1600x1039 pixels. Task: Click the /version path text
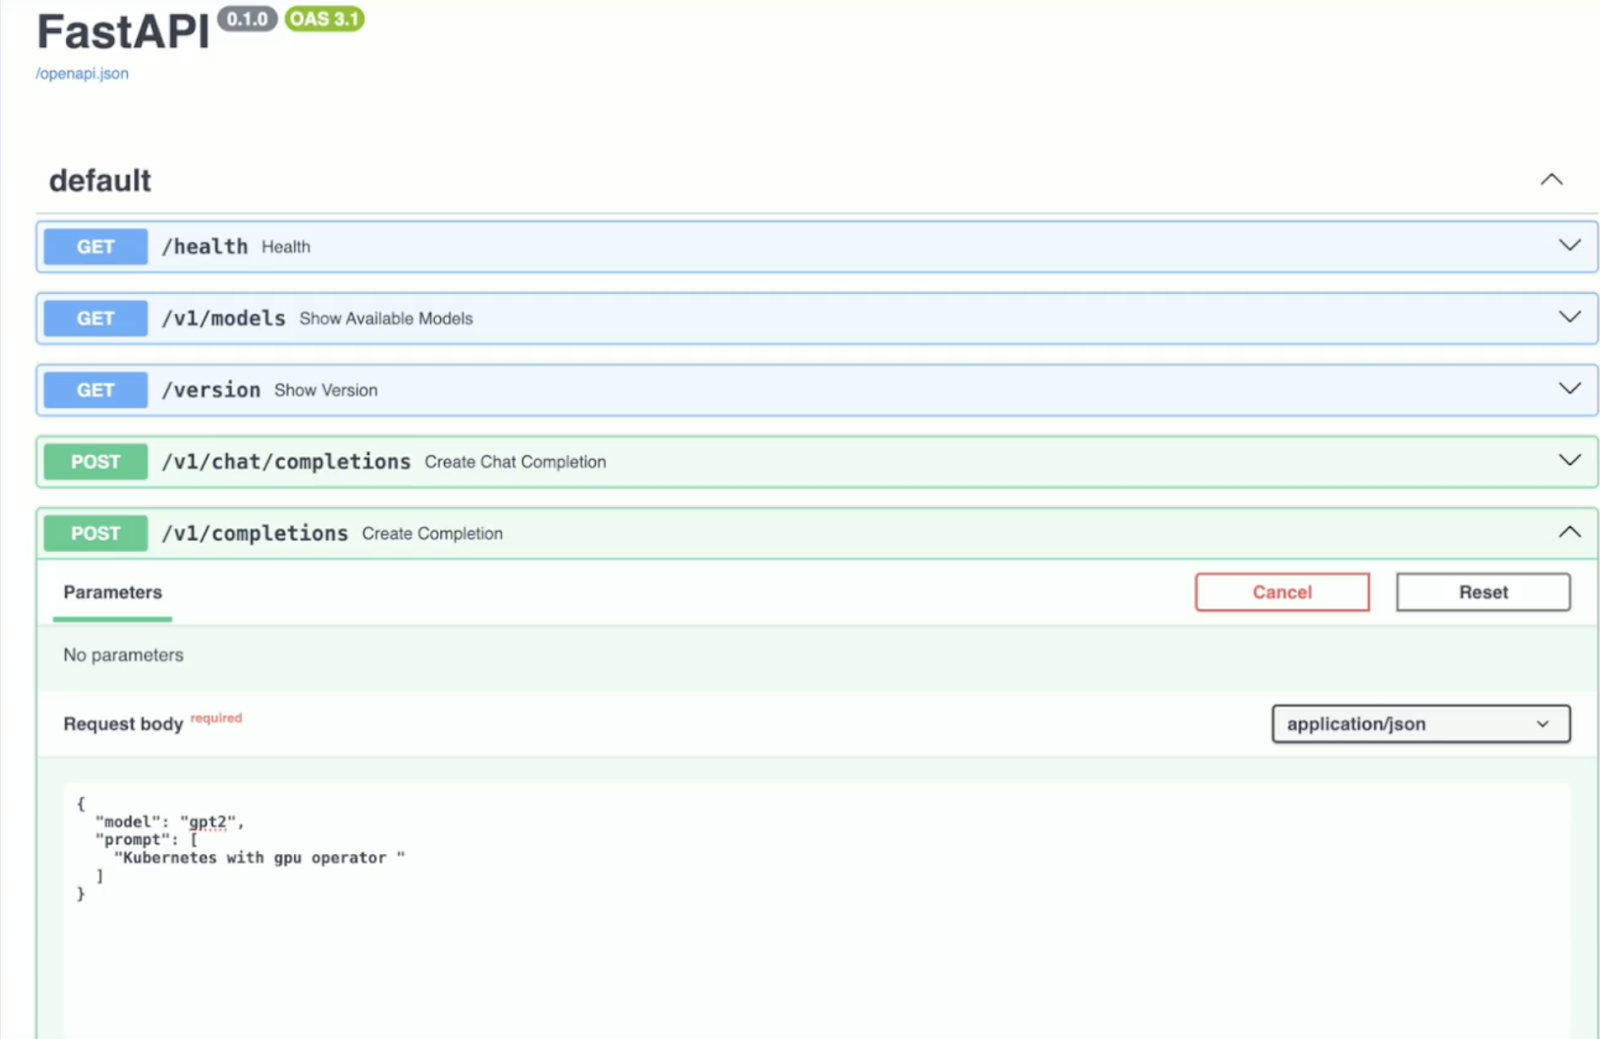[211, 390]
